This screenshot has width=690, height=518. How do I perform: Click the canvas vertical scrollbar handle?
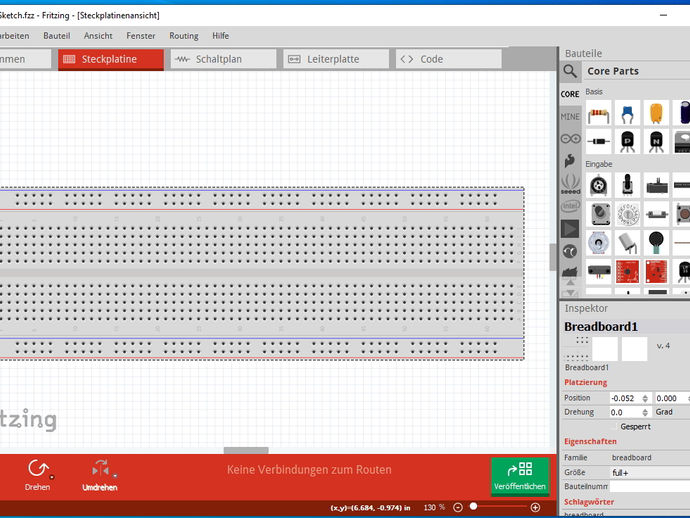tap(553, 257)
